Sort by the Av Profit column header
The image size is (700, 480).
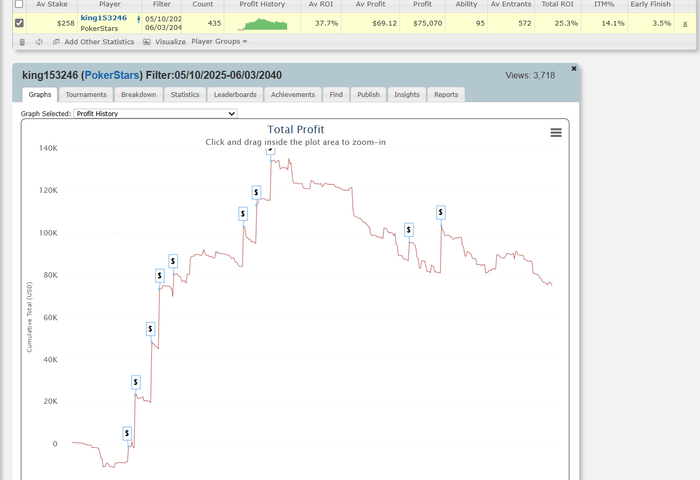(x=371, y=4)
